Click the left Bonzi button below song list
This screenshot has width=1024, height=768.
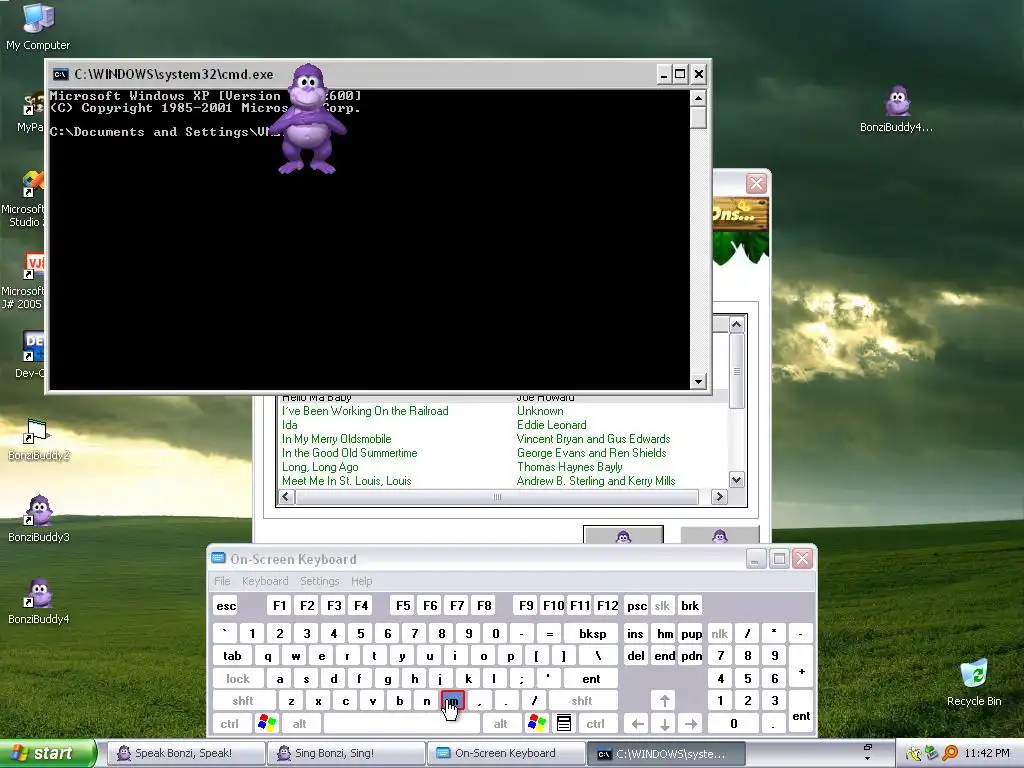(x=623, y=534)
